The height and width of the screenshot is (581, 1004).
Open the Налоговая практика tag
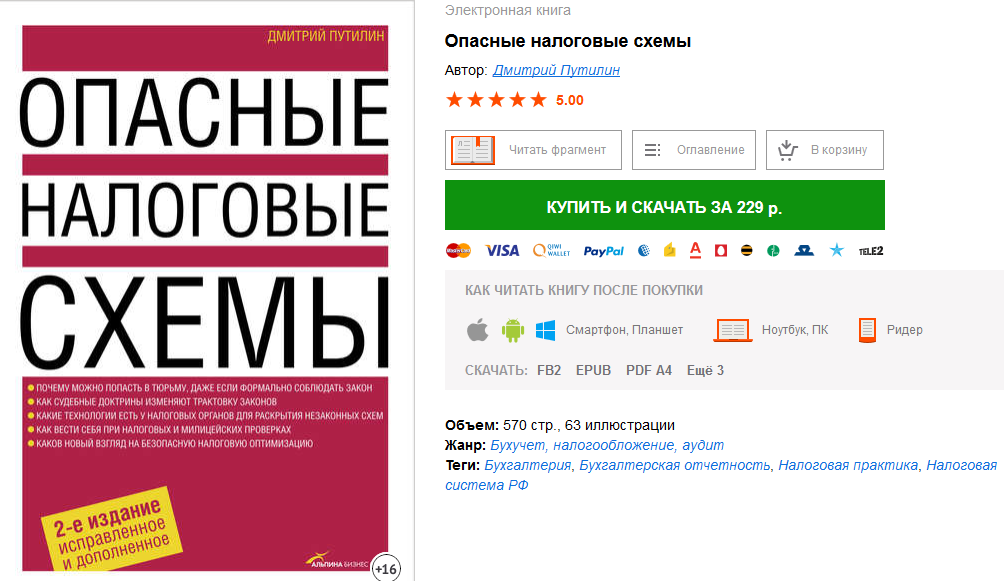pos(848,465)
